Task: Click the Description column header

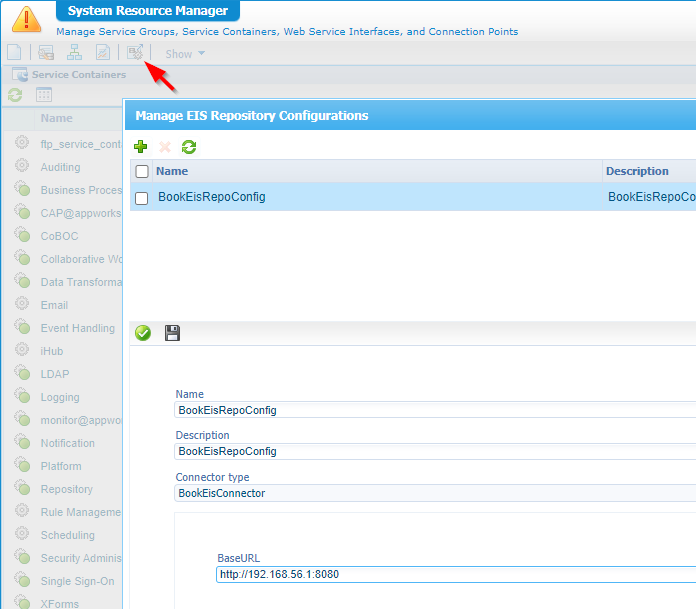Action: pyautogui.click(x=637, y=171)
